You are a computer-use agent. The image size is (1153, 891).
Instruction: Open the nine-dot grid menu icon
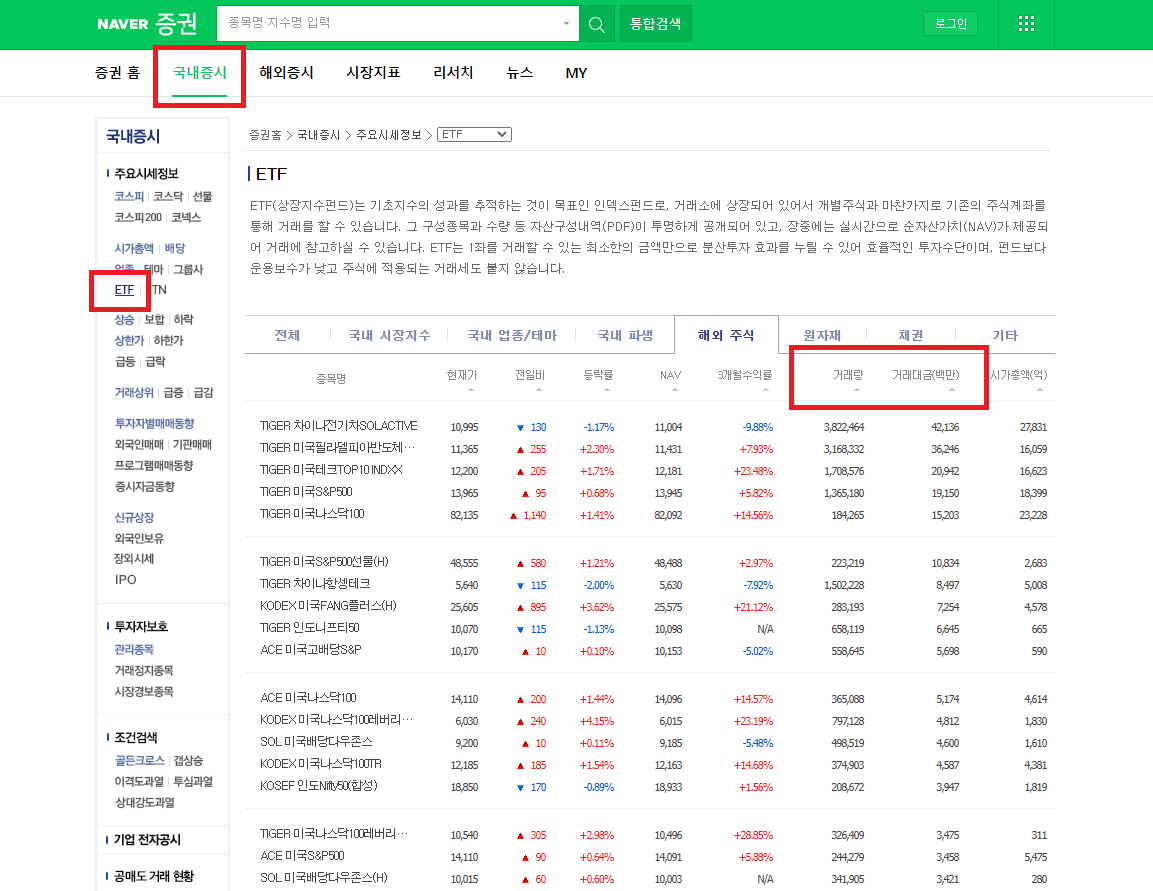[x=1027, y=24]
